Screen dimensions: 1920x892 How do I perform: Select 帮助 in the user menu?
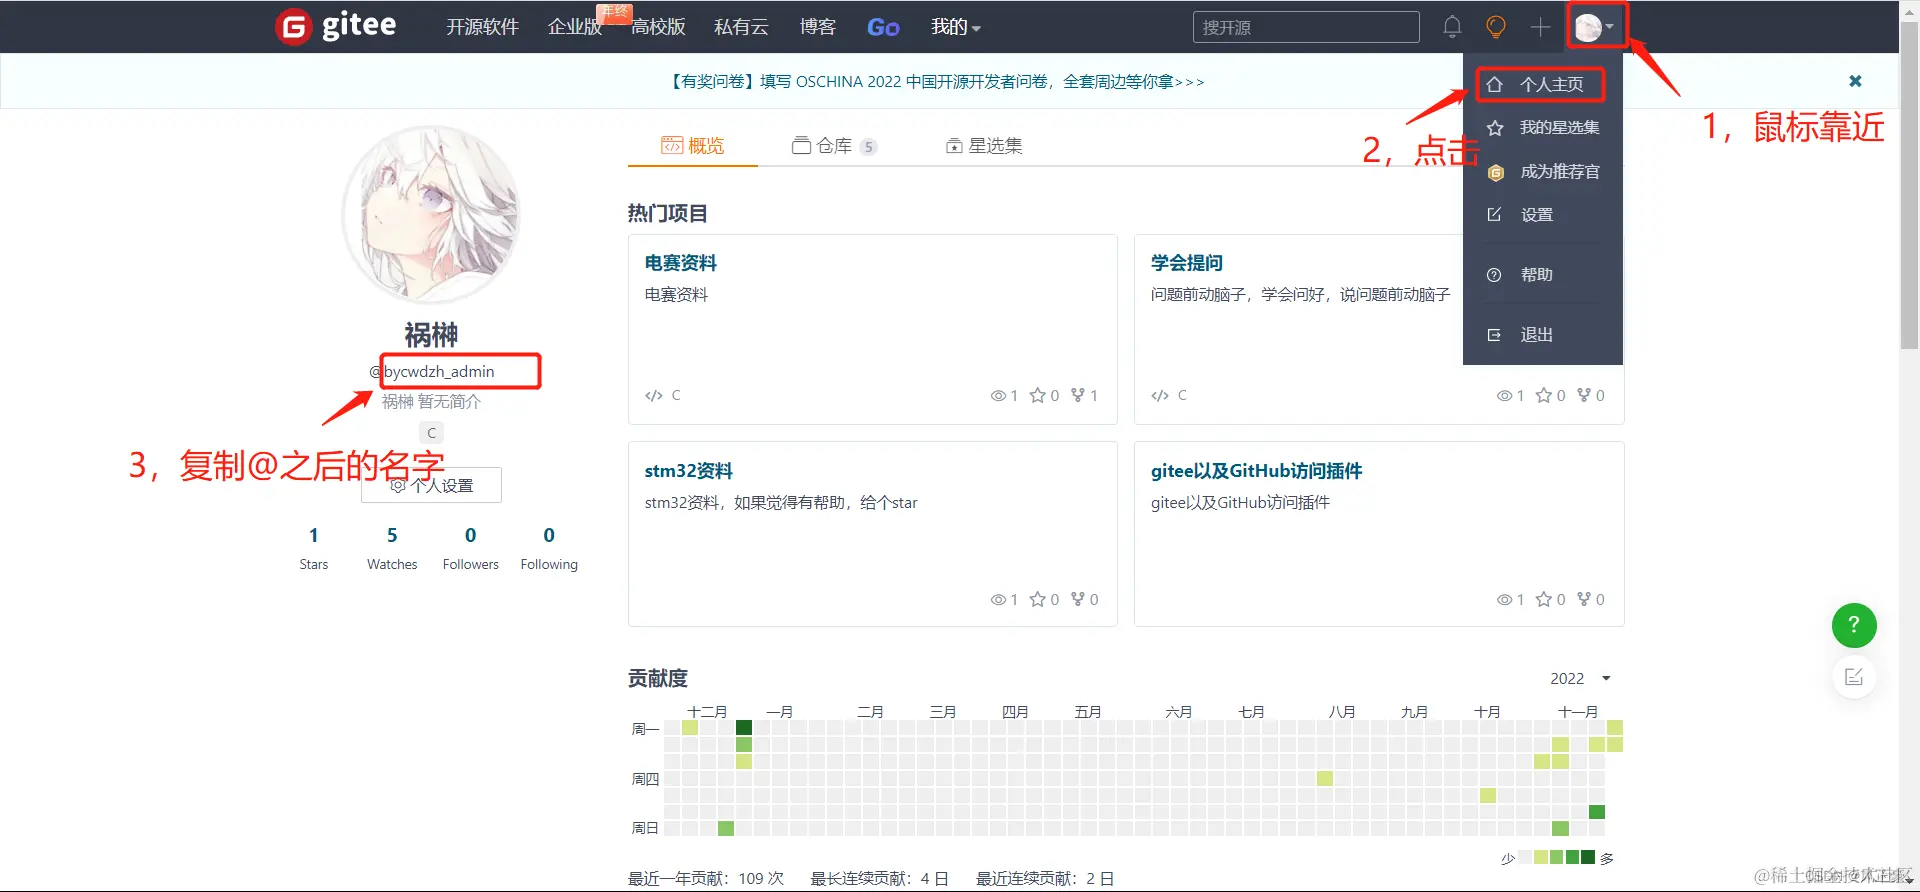tap(1543, 275)
